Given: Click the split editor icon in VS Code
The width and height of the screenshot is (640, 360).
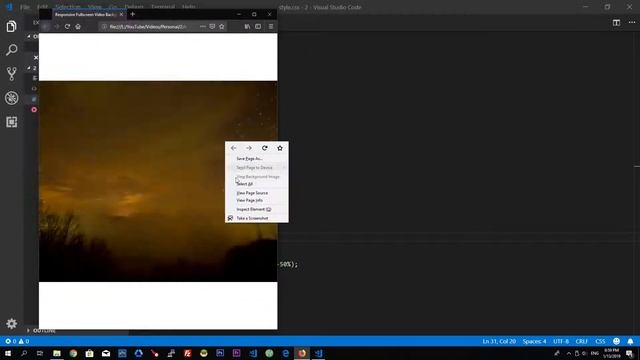Looking at the screenshot, I should [x=616, y=22].
